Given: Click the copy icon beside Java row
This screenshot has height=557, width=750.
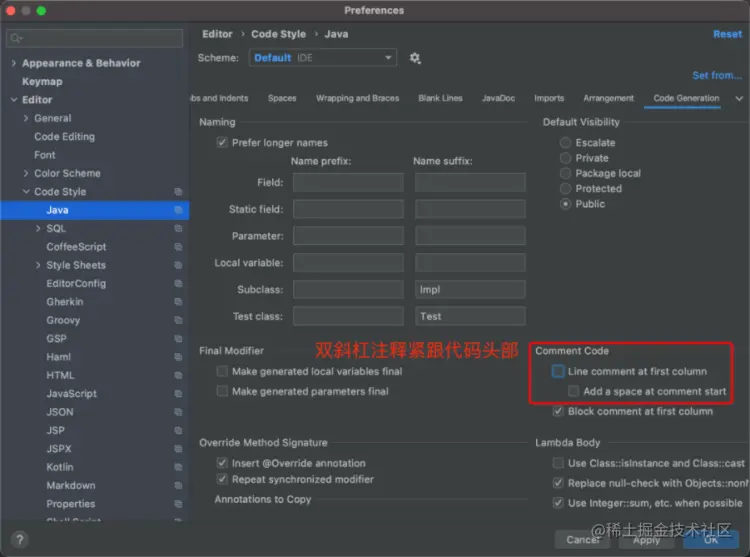Looking at the screenshot, I should click(x=178, y=210).
